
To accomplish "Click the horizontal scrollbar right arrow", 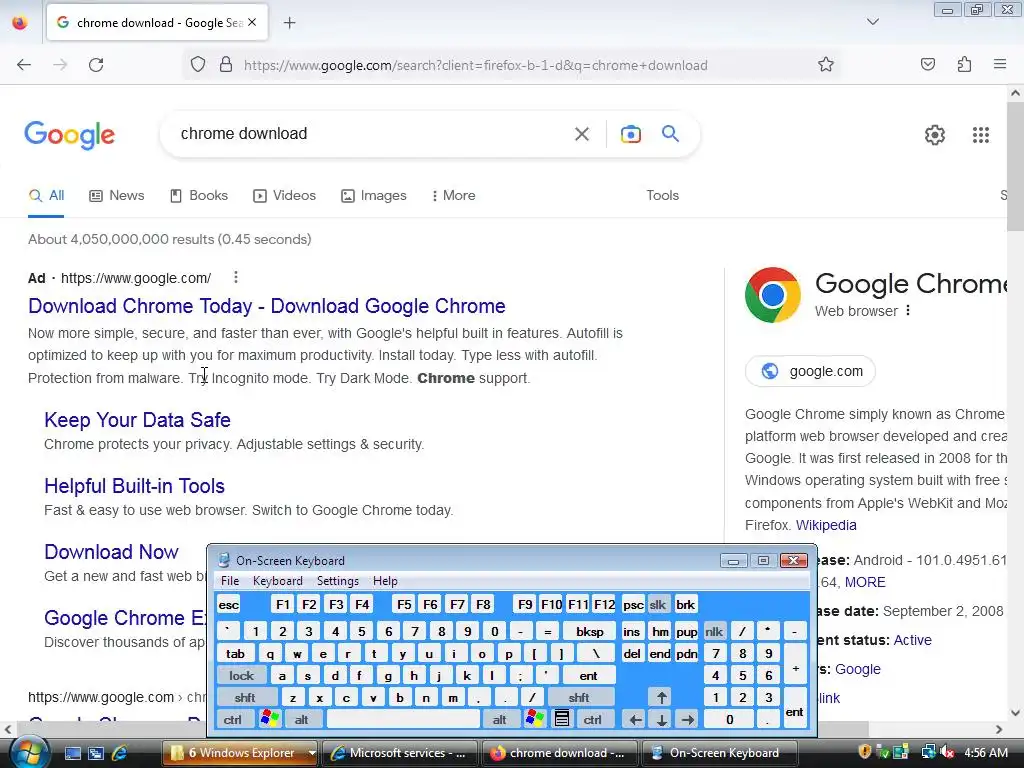I will click(x=999, y=728).
